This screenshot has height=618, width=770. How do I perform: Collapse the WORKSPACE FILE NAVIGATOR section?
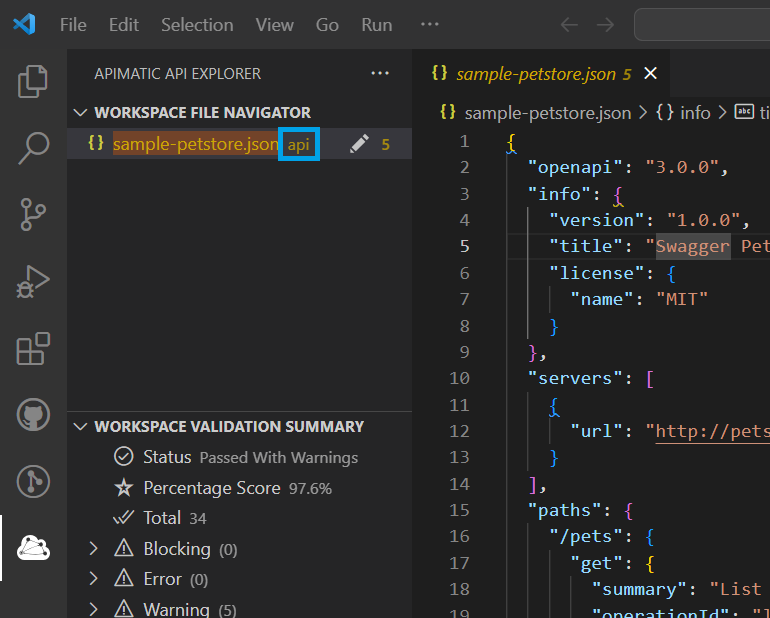click(81, 112)
